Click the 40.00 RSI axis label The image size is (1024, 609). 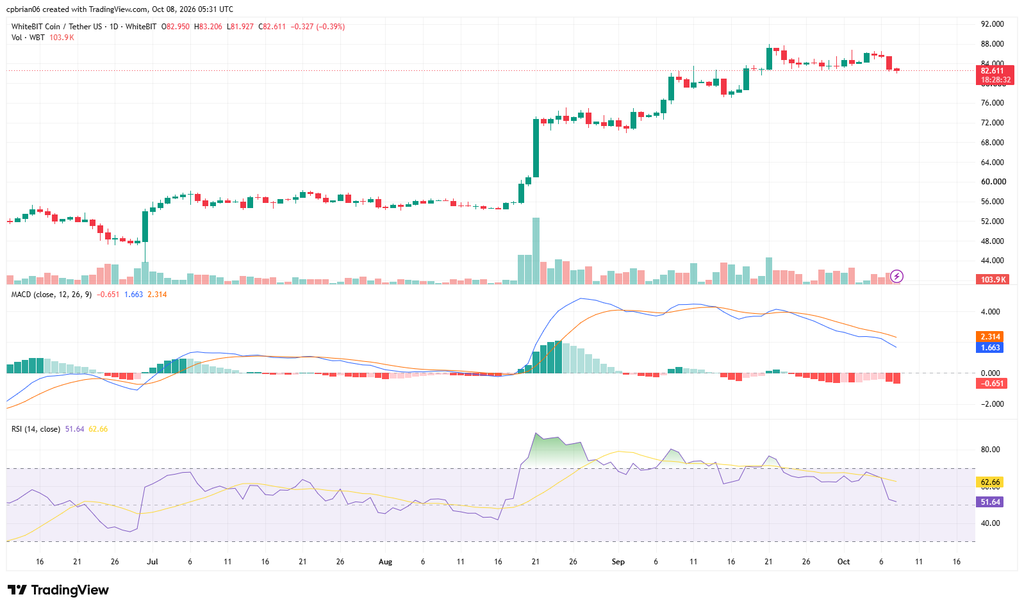(990, 523)
